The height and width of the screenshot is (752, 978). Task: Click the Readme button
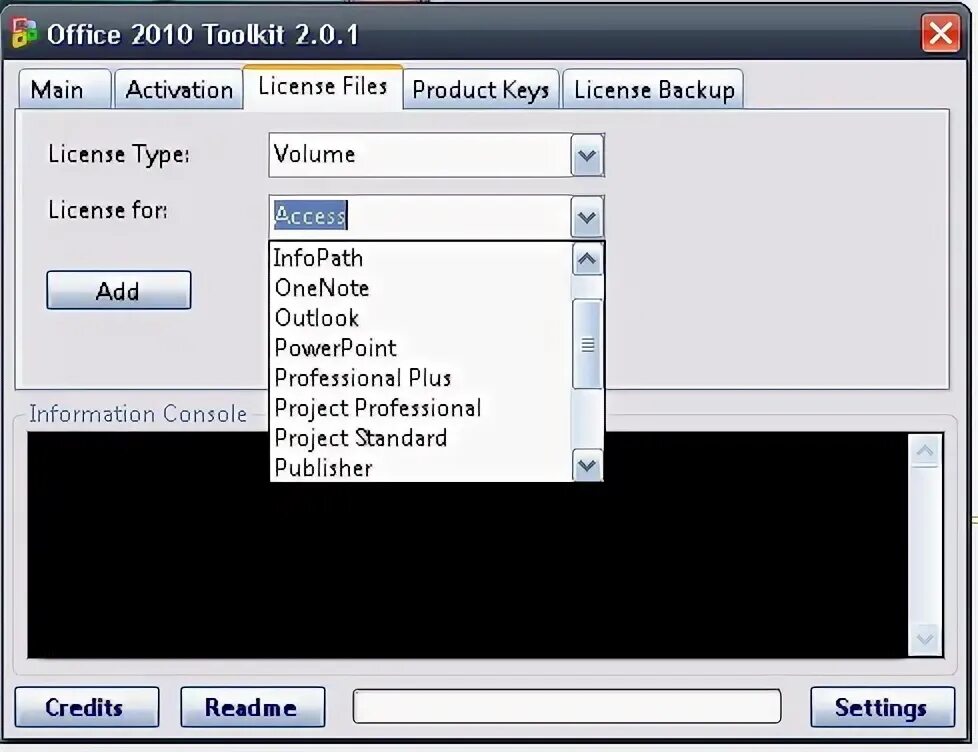pyautogui.click(x=252, y=707)
